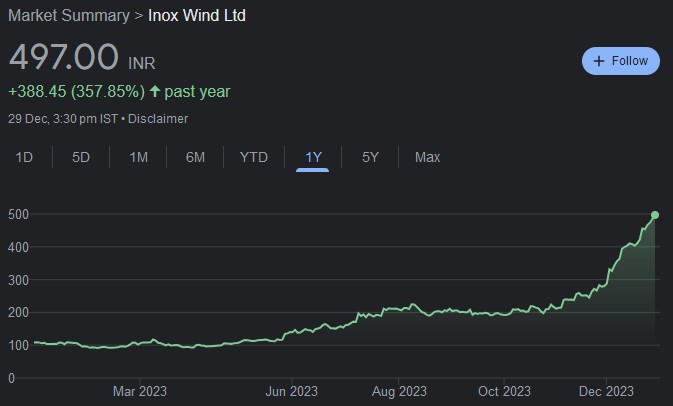Open the Disclaimer link
The width and height of the screenshot is (673, 406).
(x=158, y=118)
